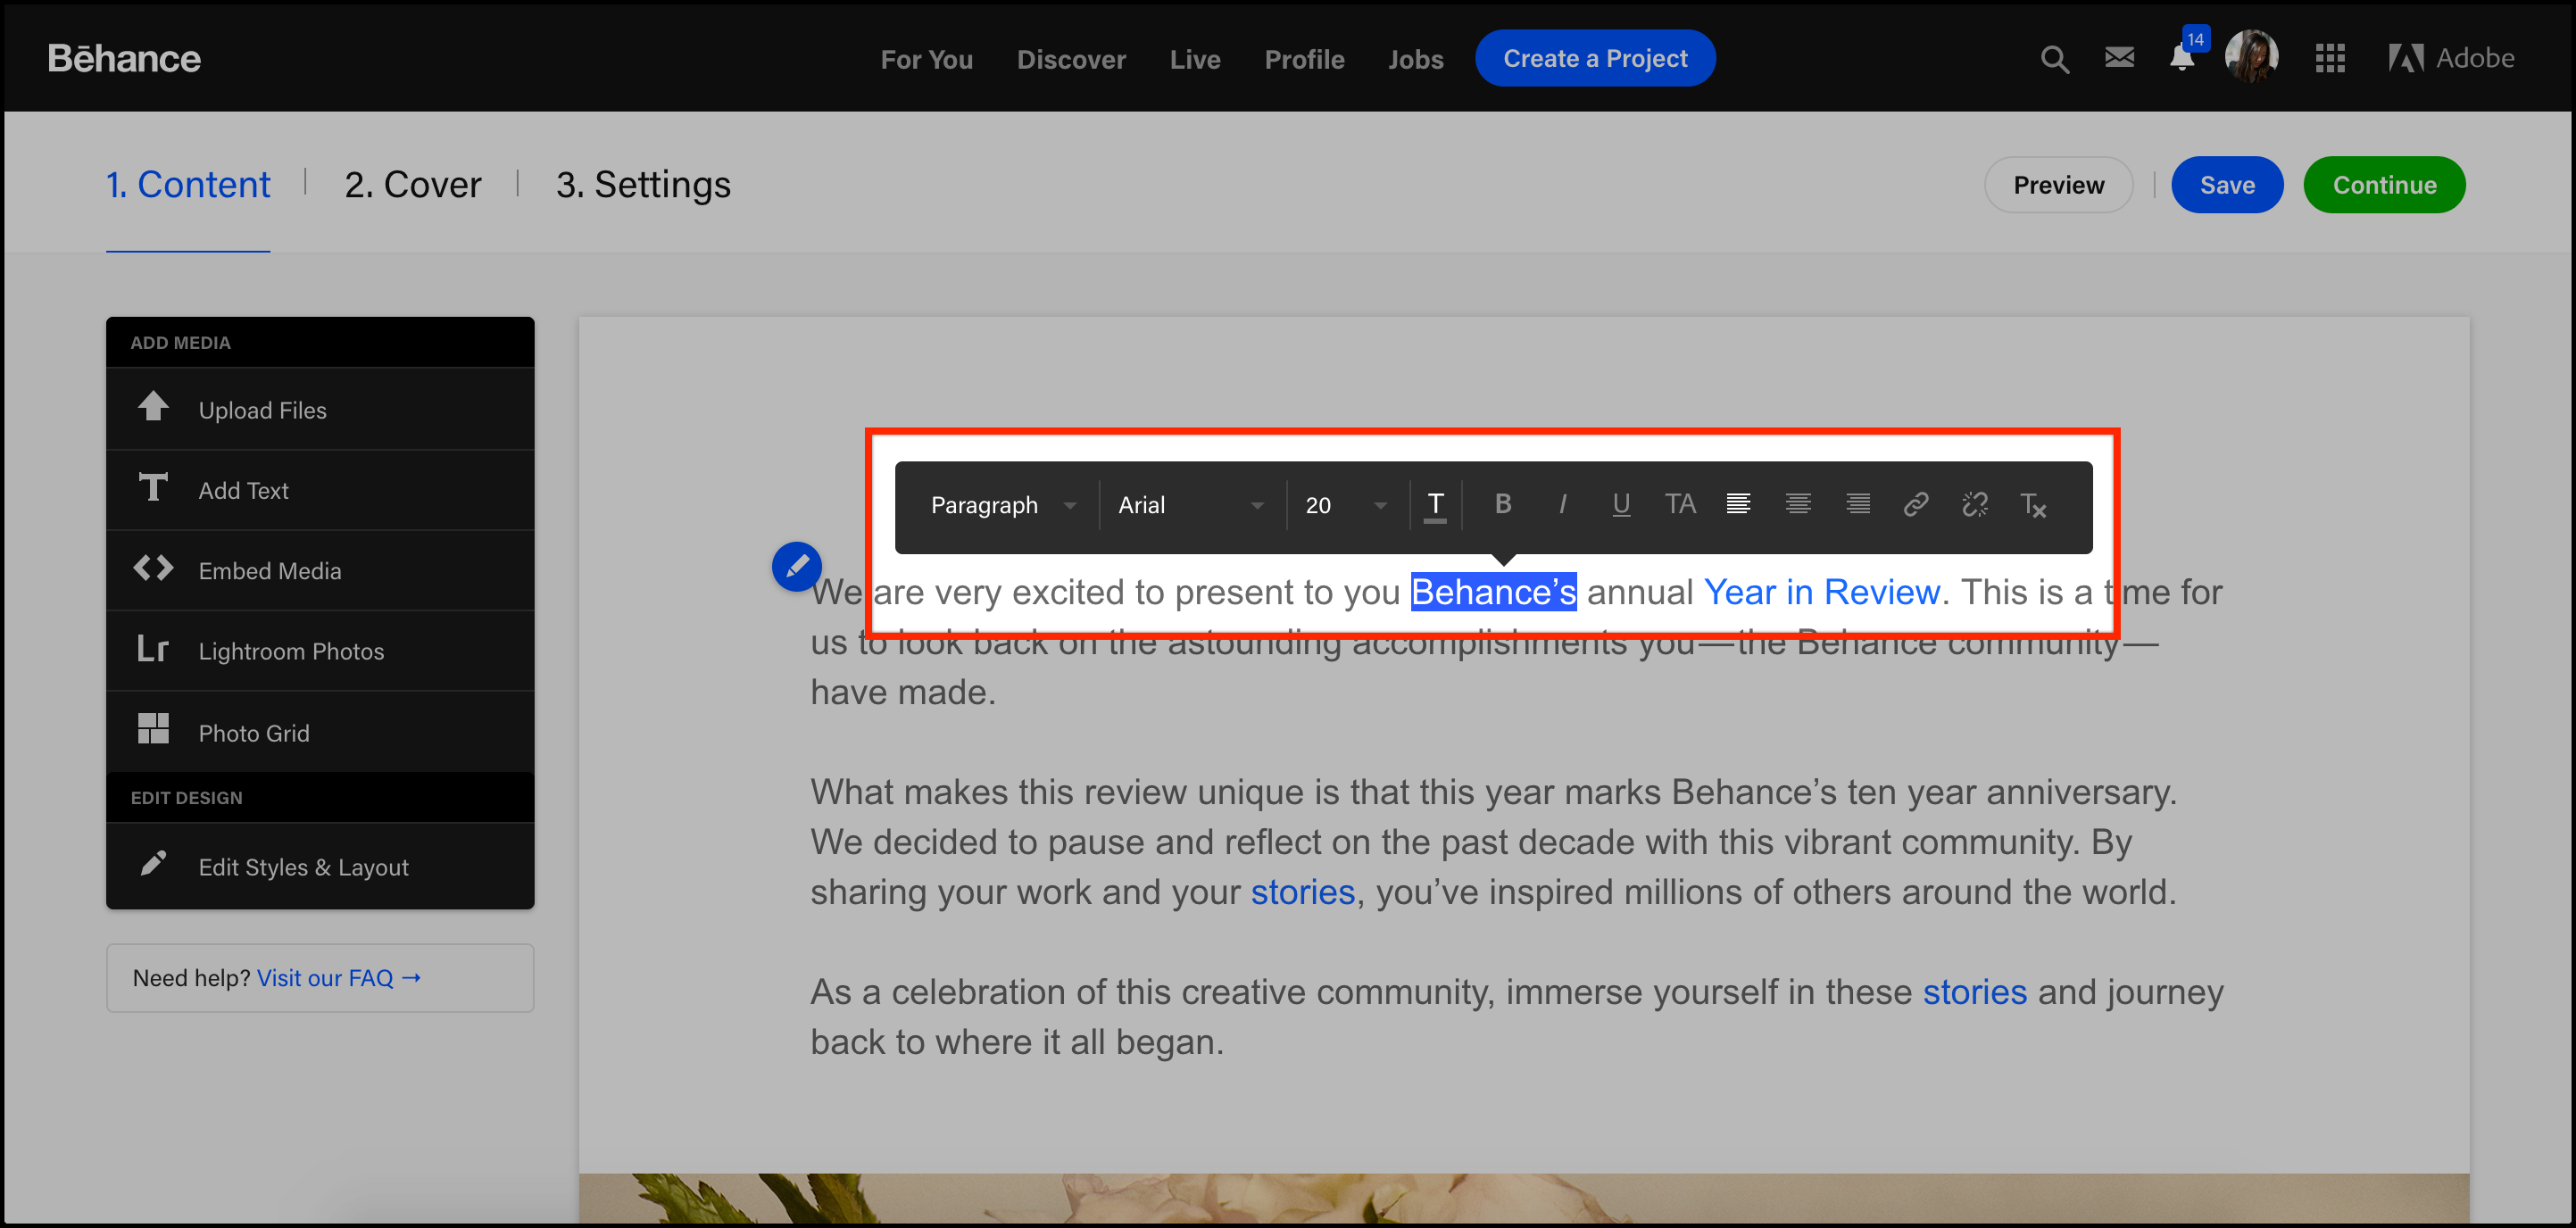Viewport: 2576px width, 1228px height.
Task: Open Profile in navigation
Action: 1304,59
